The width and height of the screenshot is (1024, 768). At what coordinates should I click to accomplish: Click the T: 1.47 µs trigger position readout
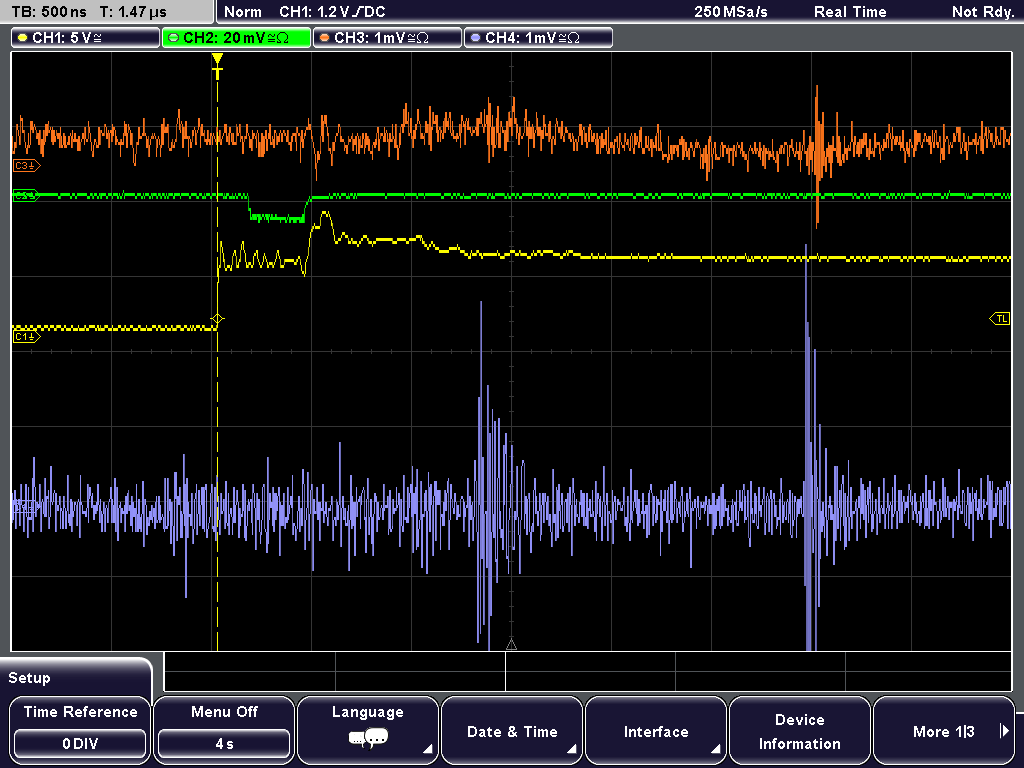(133, 12)
